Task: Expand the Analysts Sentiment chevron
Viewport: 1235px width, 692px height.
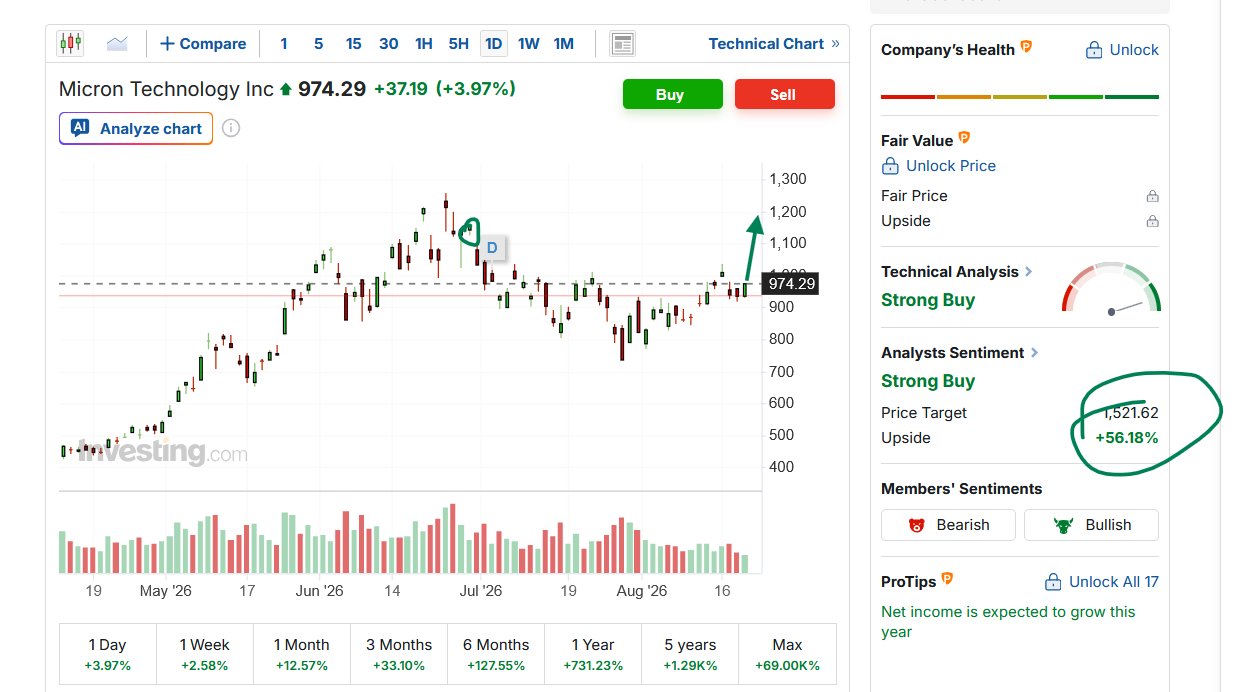Action: tap(1034, 352)
